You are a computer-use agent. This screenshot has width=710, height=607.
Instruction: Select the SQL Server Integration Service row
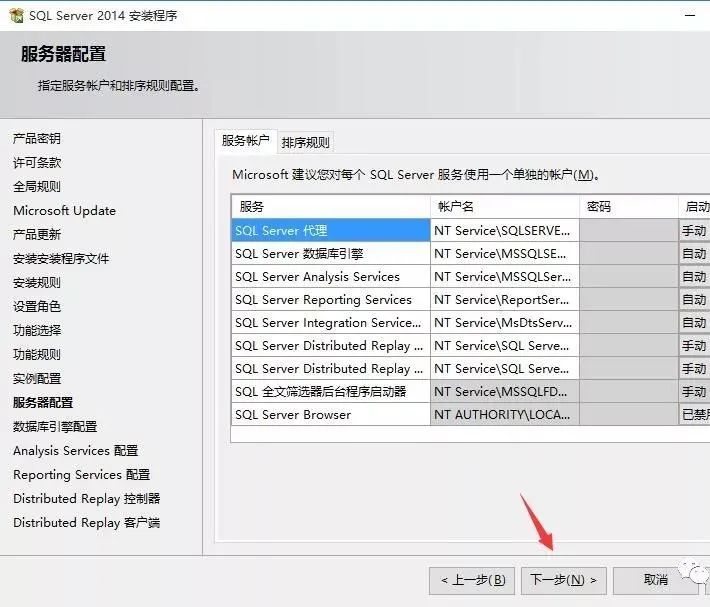click(x=331, y=323)
